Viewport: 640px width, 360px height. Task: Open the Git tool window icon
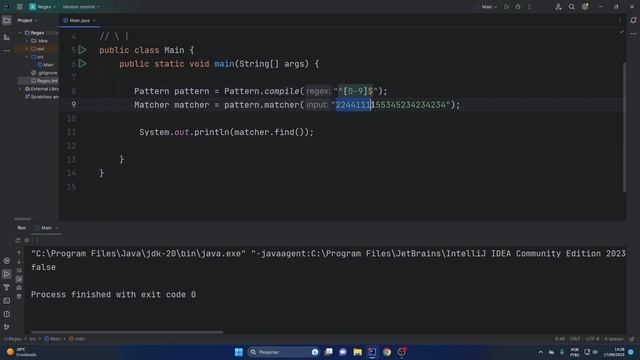pos(7,327)
